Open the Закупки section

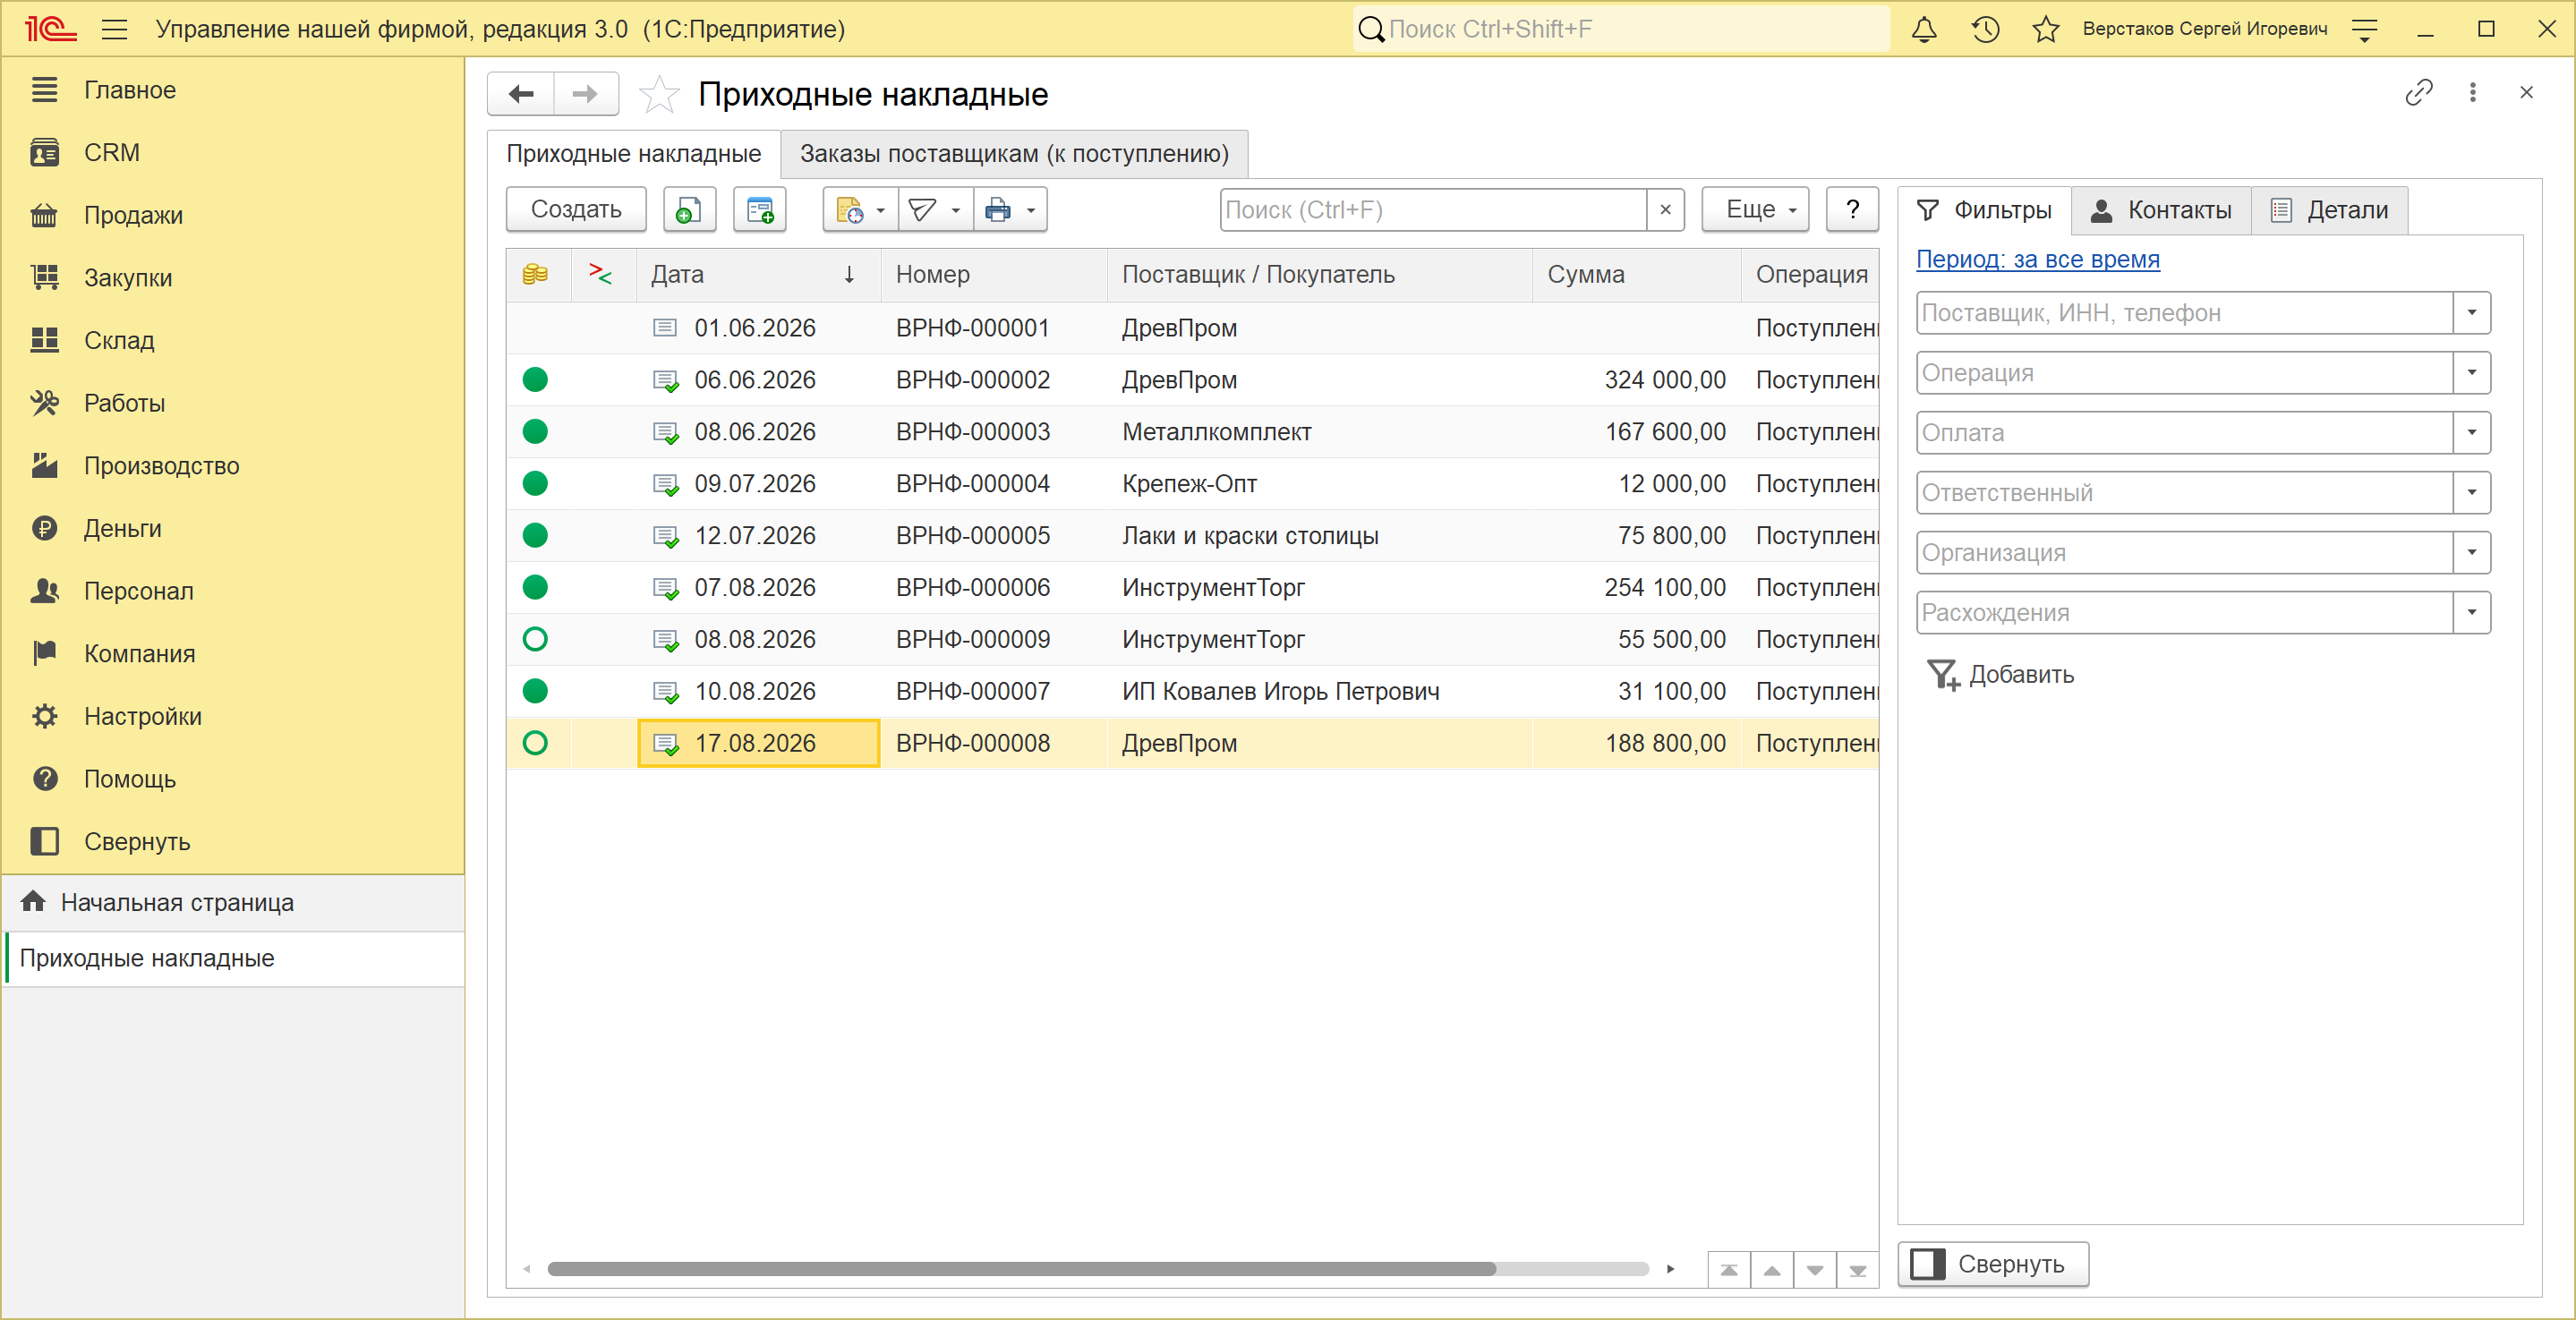tap(127, 278)
